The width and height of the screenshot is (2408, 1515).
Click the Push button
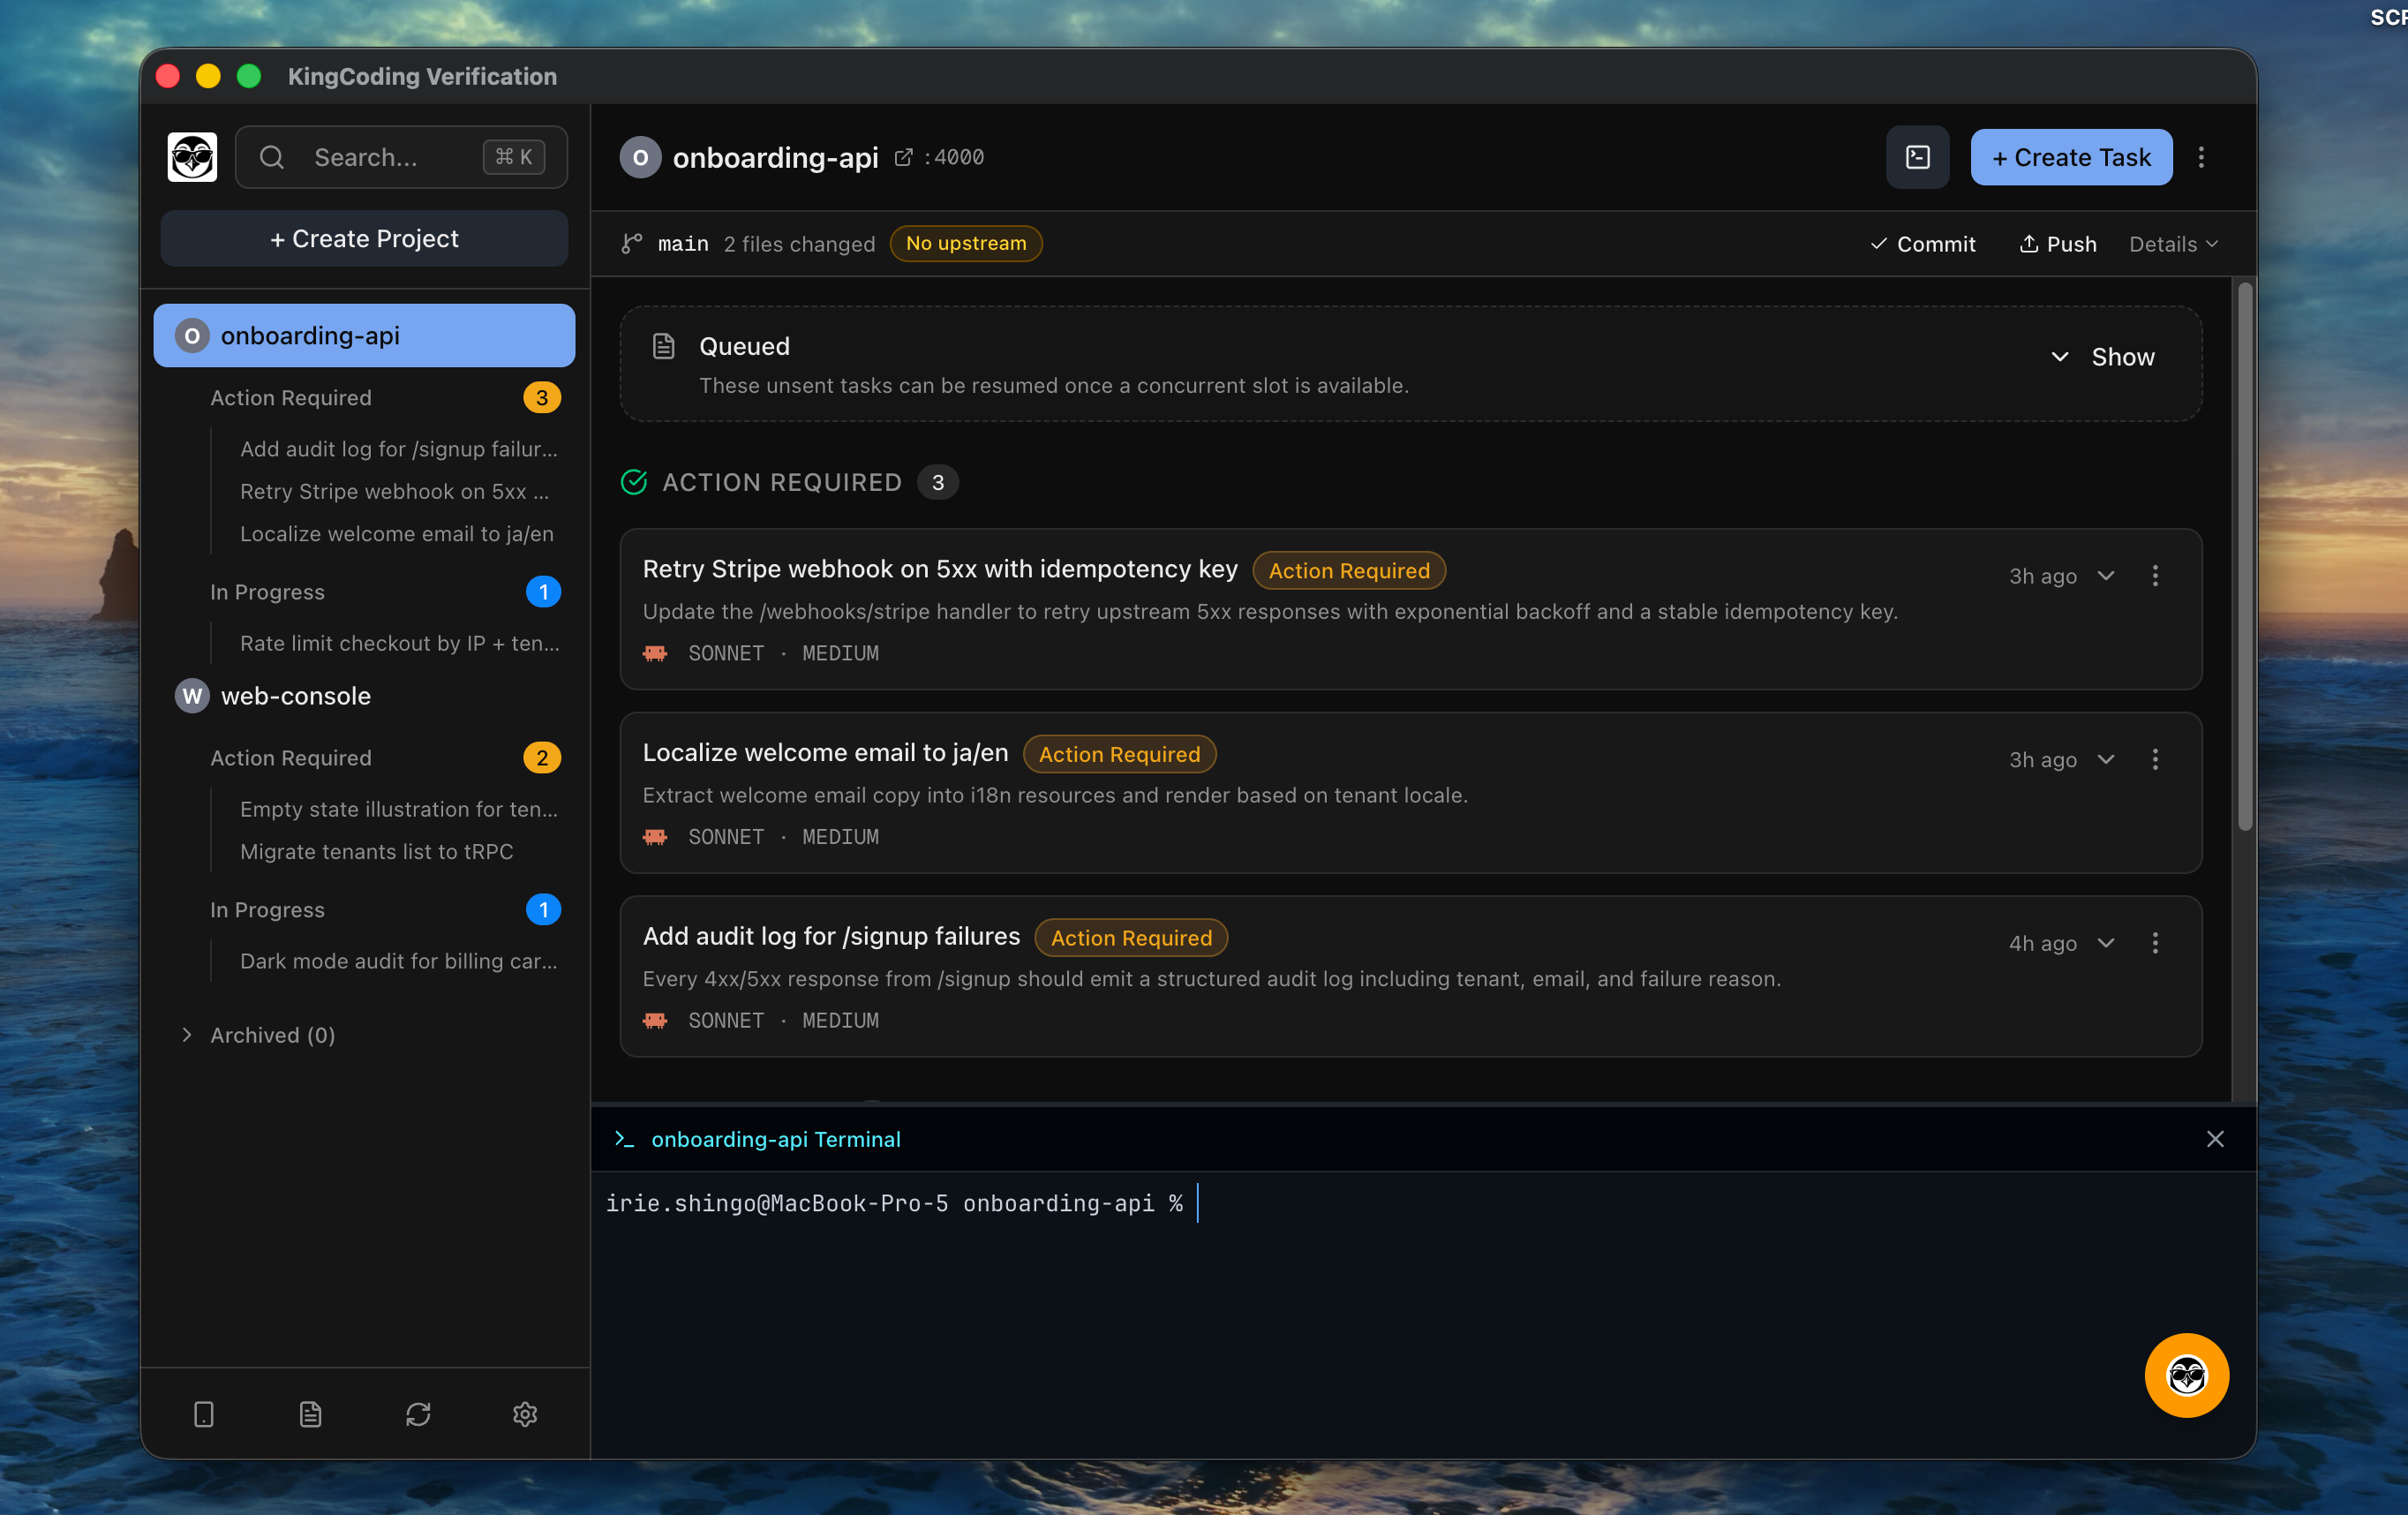tap(2057, 244)
